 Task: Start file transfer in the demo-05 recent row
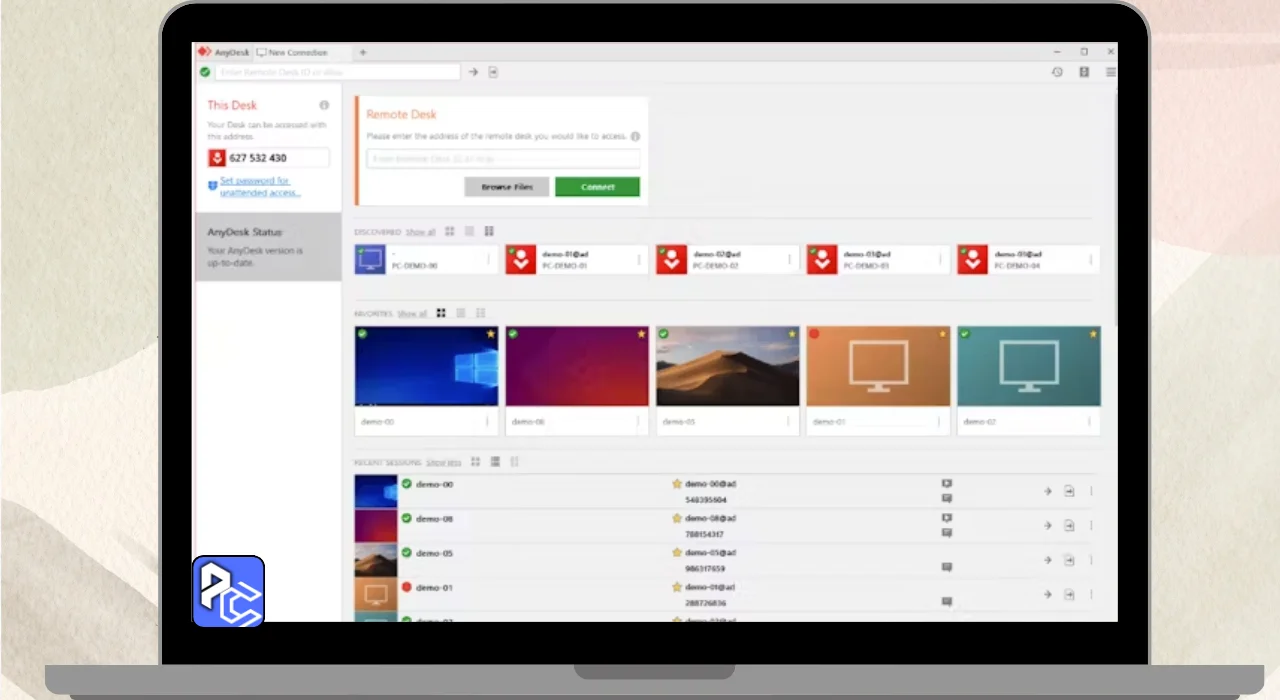click(1069, 560)
